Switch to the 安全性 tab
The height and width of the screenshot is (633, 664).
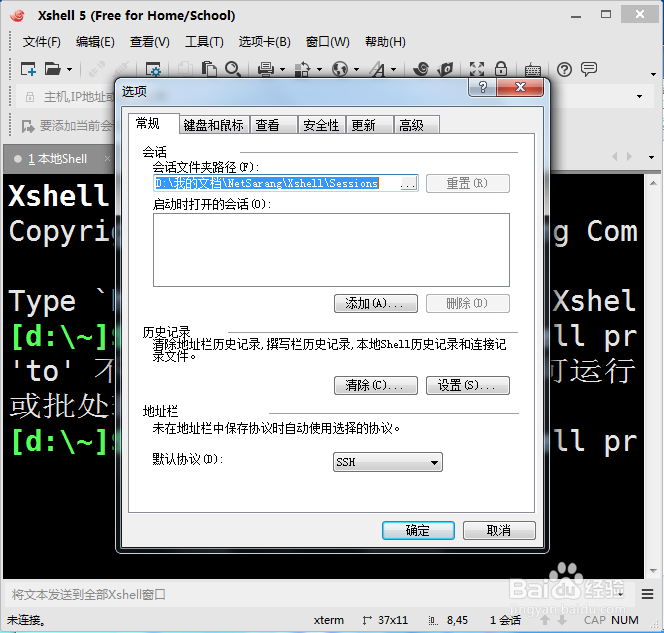point(321,125)
